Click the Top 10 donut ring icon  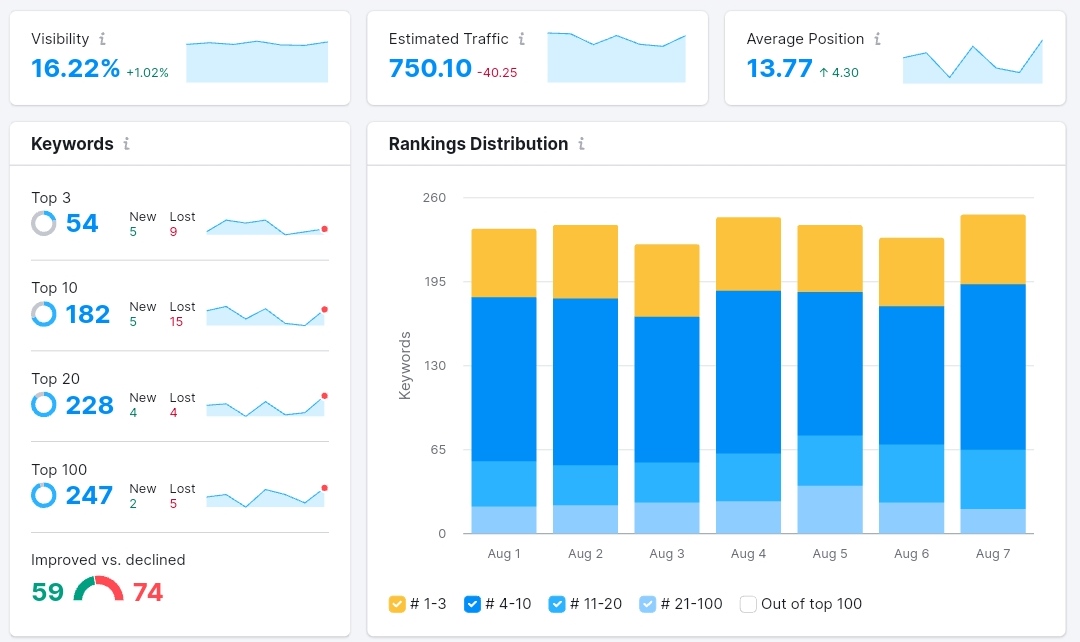tap(43, 314)
